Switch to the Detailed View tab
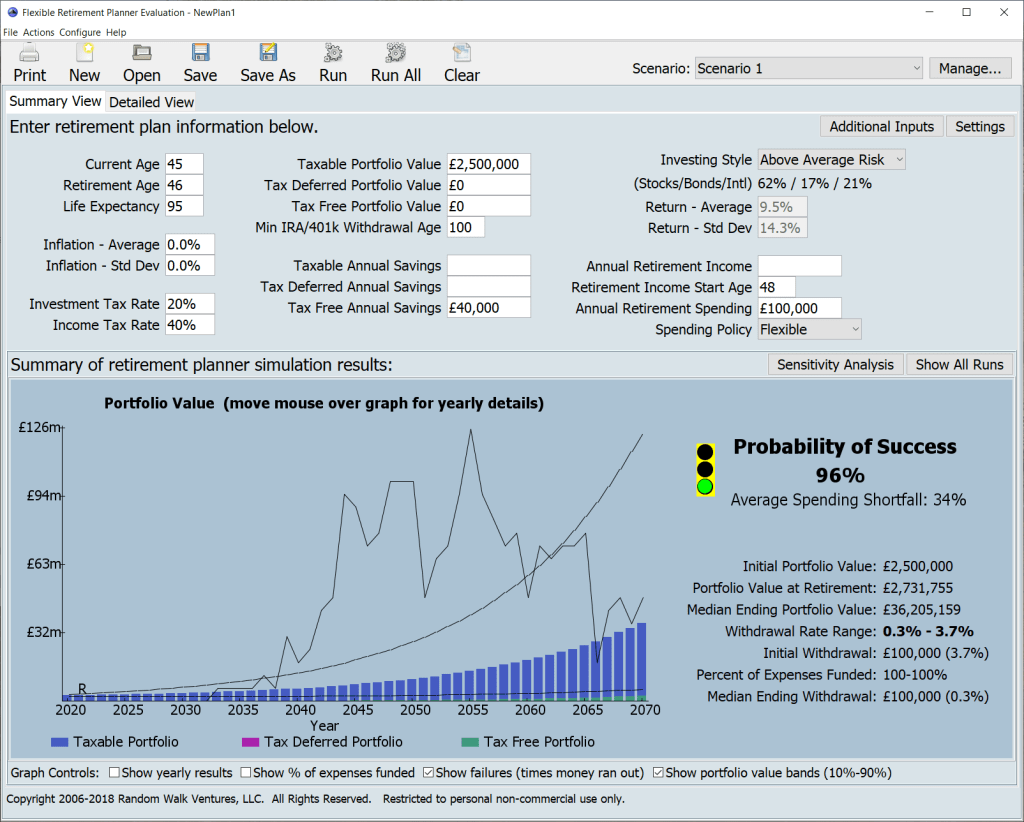The image size is (1024, 822). pyautogui.click(x=151, y=102)
